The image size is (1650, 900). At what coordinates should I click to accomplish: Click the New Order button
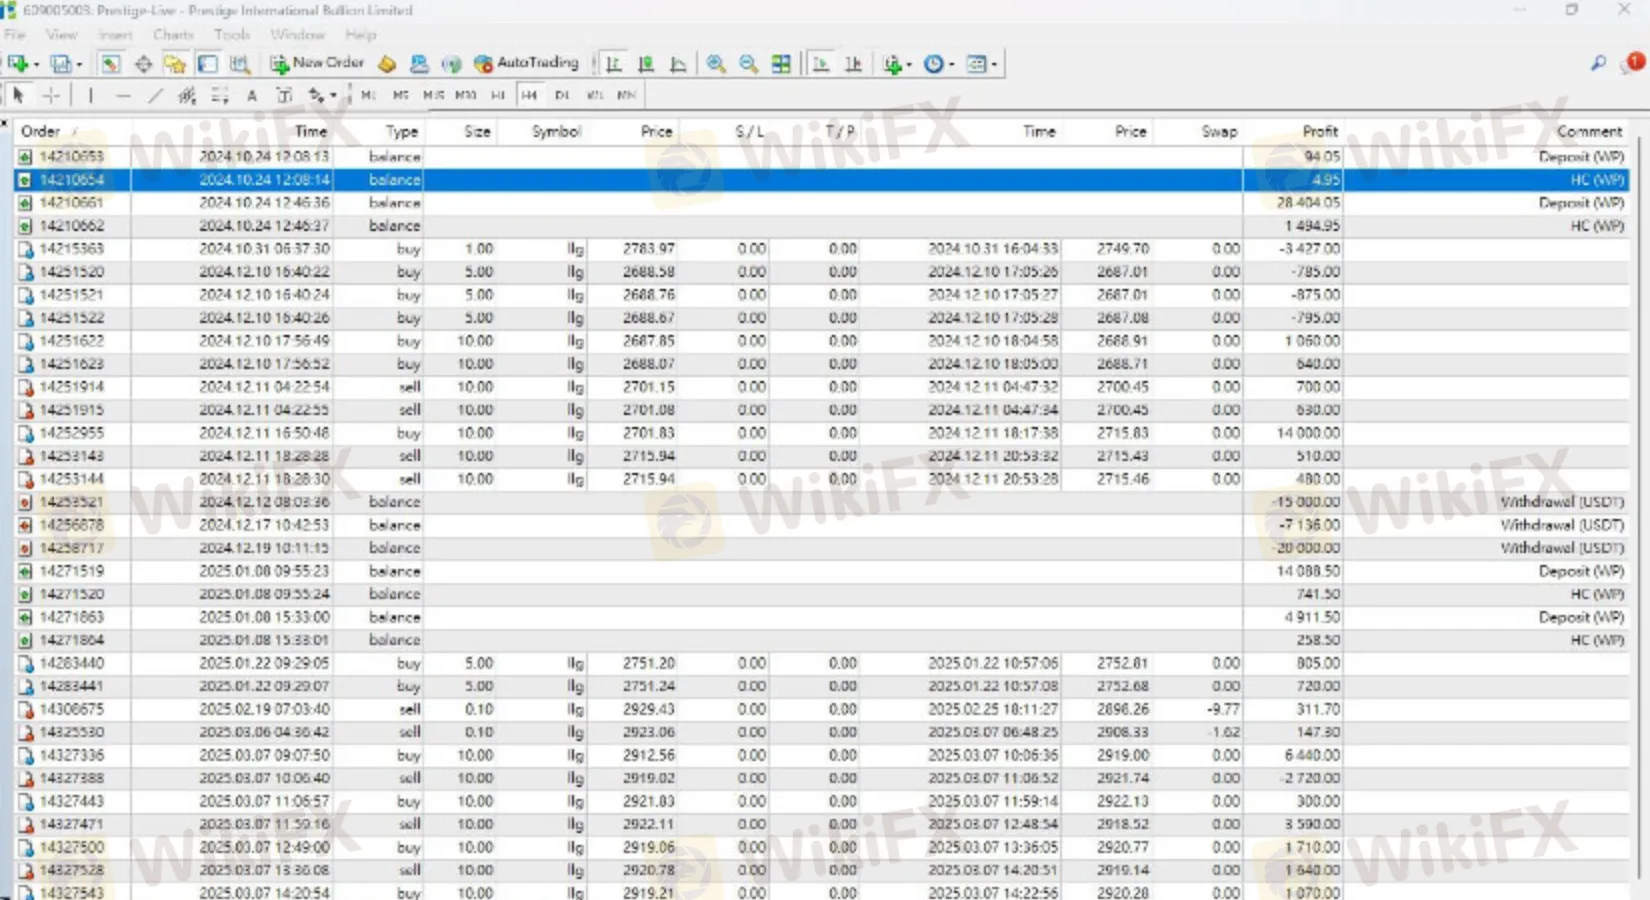click(317, 63)
